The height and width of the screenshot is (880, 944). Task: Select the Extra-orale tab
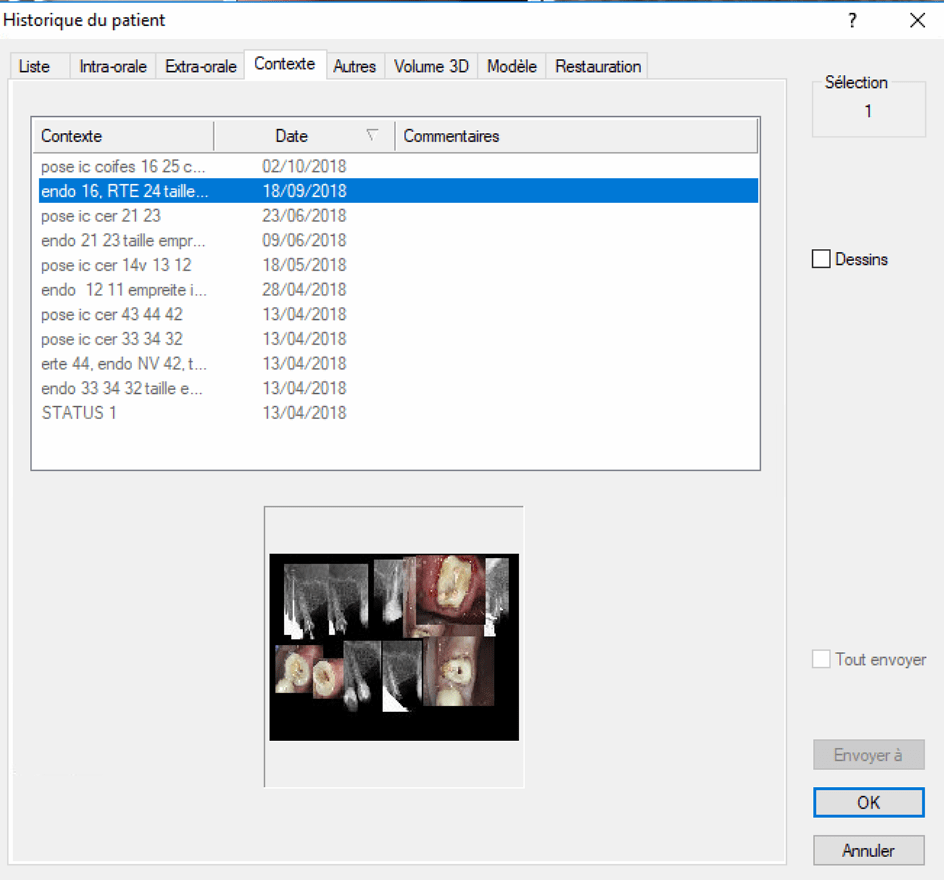coord(201,67)
